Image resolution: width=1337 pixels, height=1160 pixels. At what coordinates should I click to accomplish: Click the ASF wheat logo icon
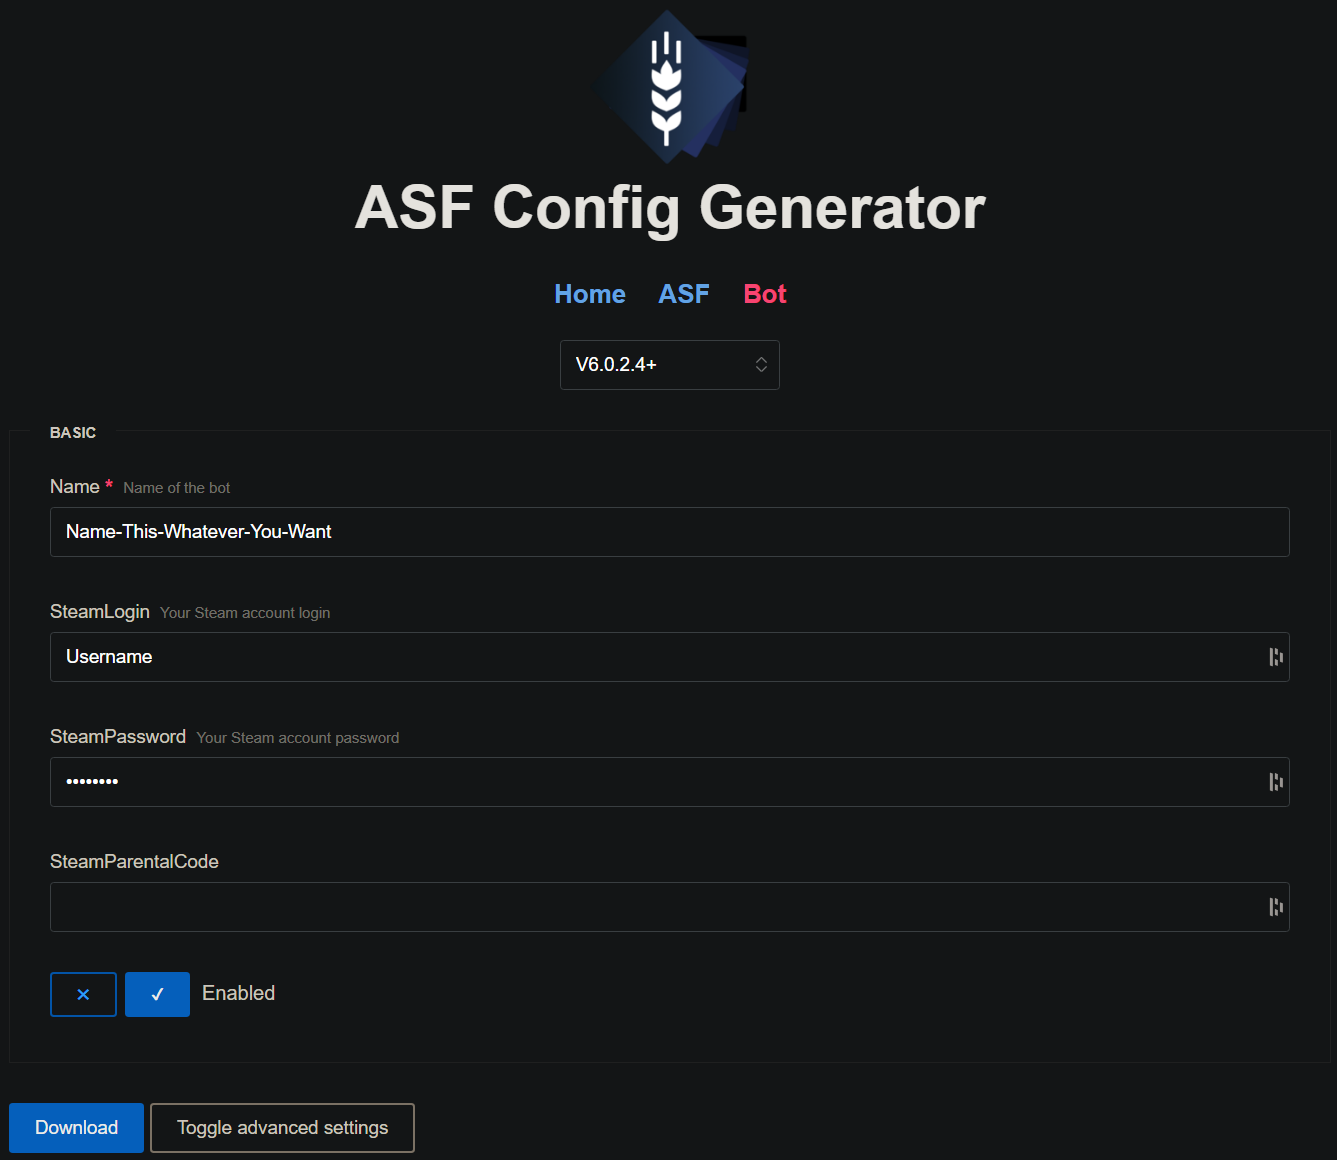(x=668, y=87)
